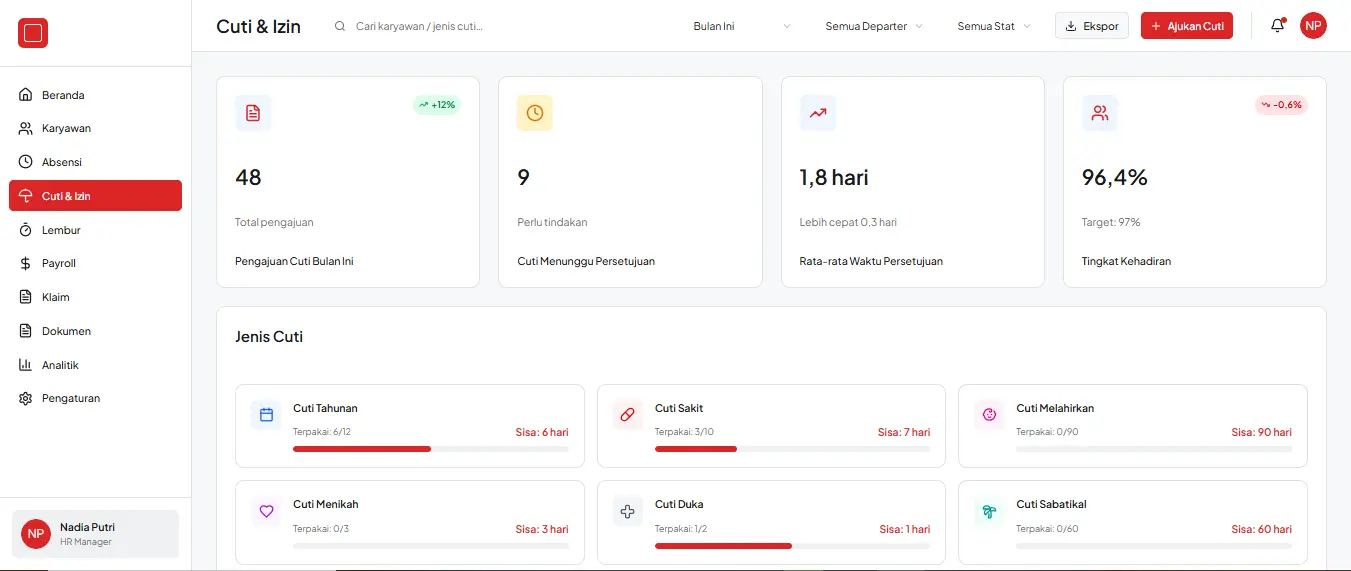
Task: Click the red app logo icon
Action: pos(33,33)
